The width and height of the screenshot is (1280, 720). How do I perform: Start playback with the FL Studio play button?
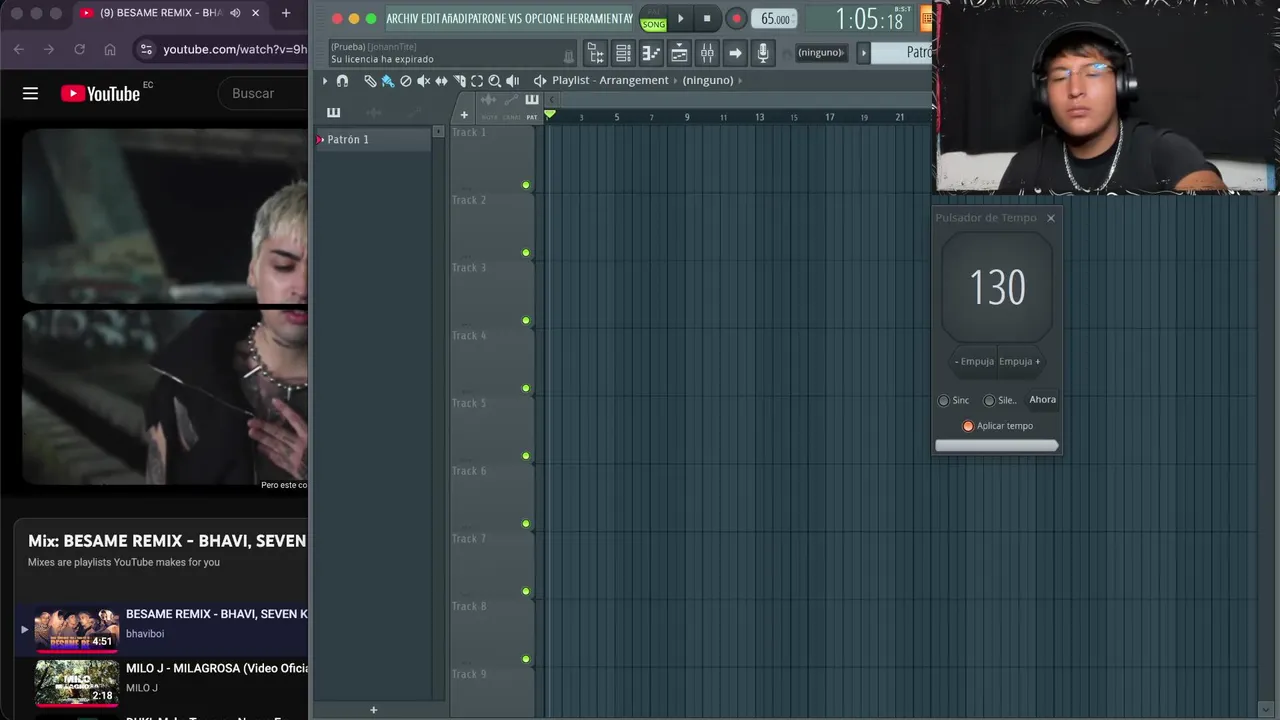(680, 19)
